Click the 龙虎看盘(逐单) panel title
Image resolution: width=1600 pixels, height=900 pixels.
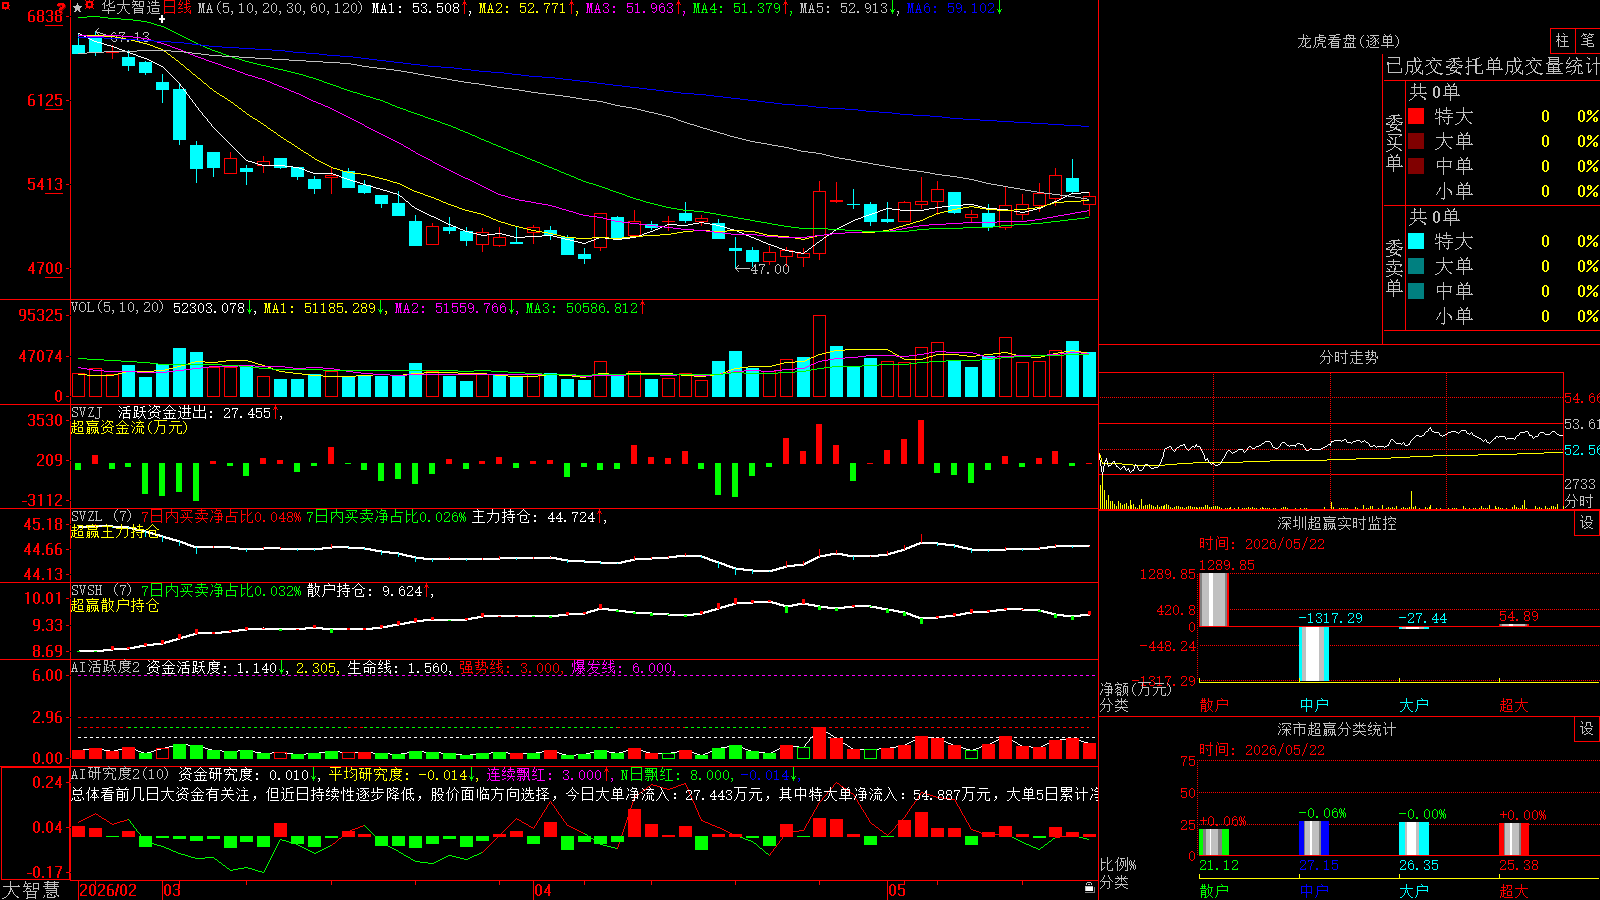point(1348,41)
